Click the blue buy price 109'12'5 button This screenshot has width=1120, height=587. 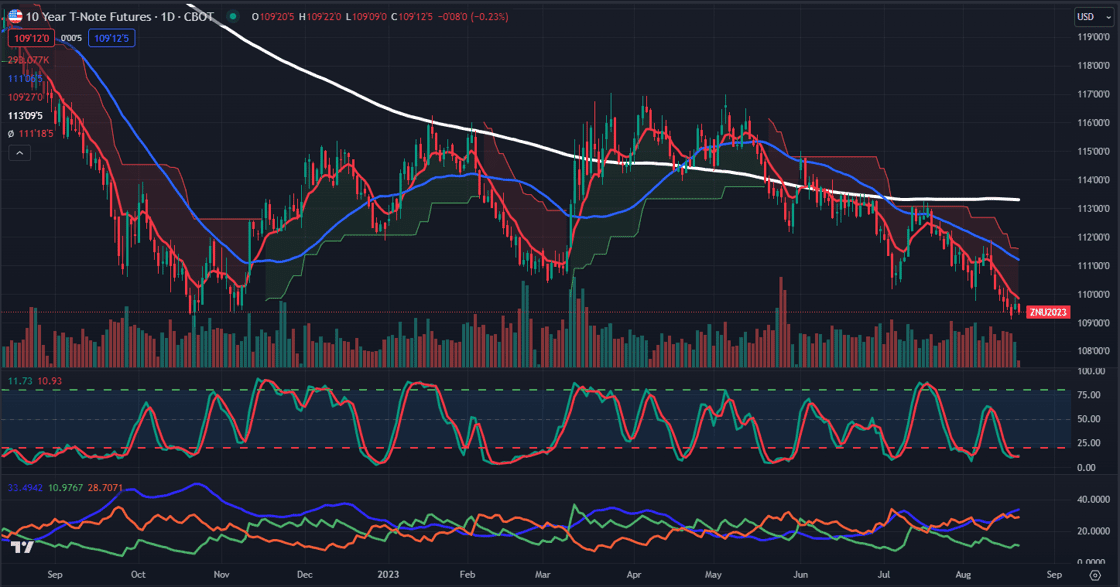pos(111,38)
